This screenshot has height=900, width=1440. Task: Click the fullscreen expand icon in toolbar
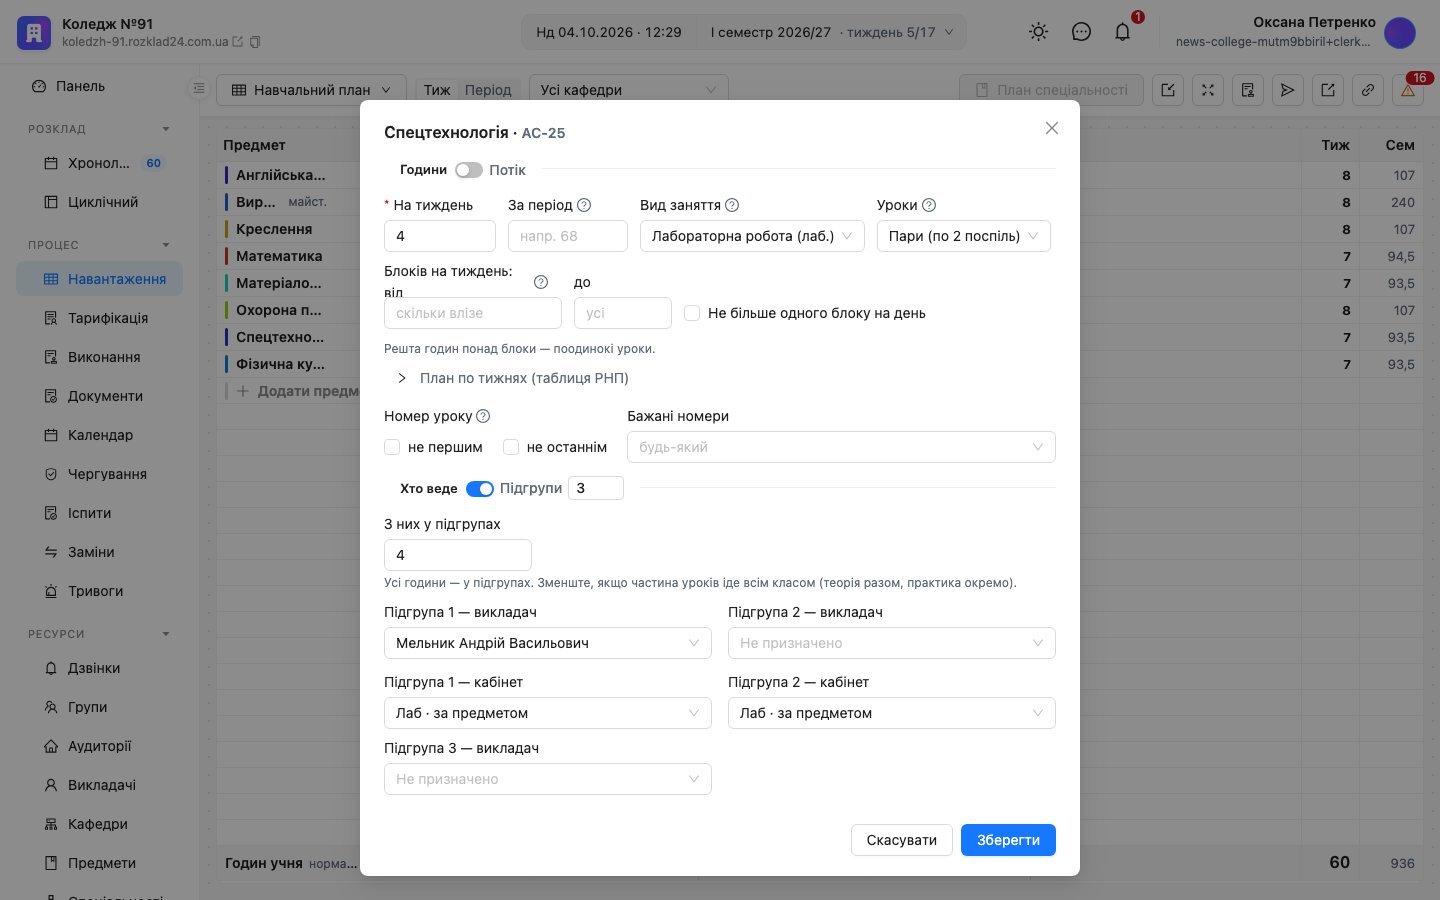pos(1208,90)
